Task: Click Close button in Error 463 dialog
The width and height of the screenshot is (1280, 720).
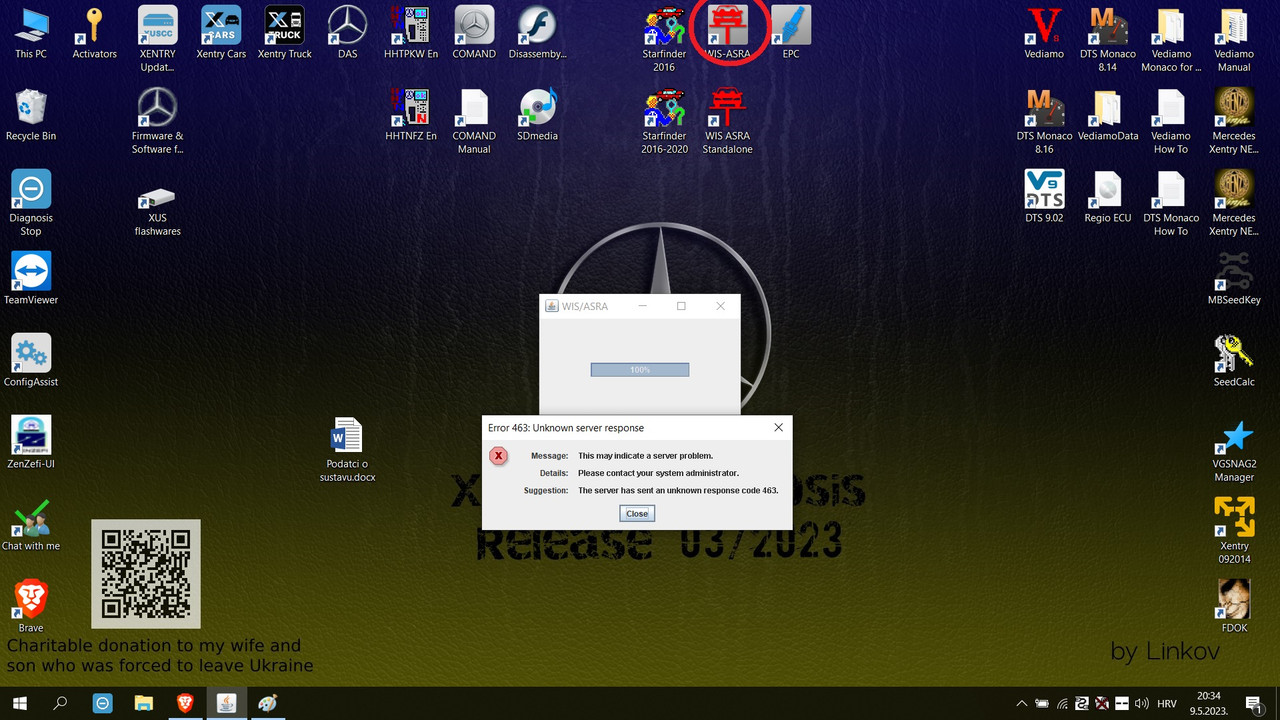Action: tap(637, 513)
